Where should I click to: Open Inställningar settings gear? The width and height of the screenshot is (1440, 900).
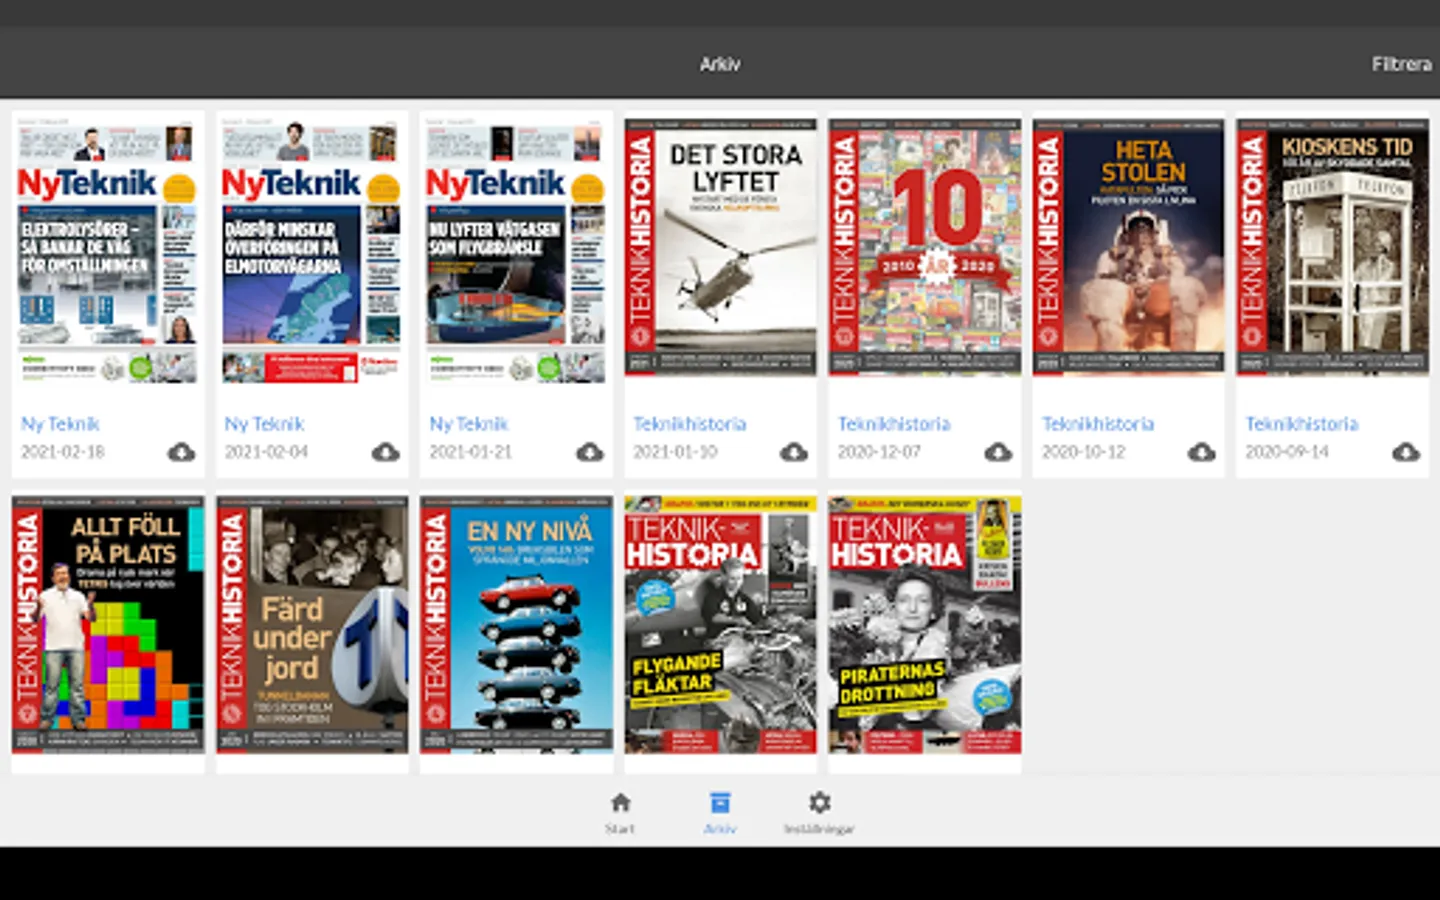[x=820, y=803]
